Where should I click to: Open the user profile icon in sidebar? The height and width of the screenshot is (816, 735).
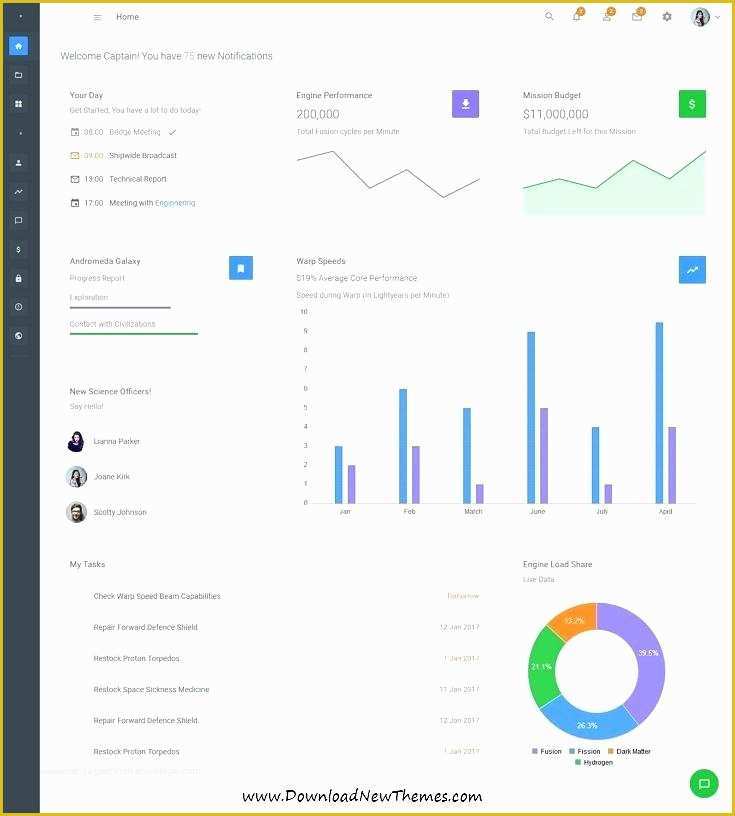(19, 163)
